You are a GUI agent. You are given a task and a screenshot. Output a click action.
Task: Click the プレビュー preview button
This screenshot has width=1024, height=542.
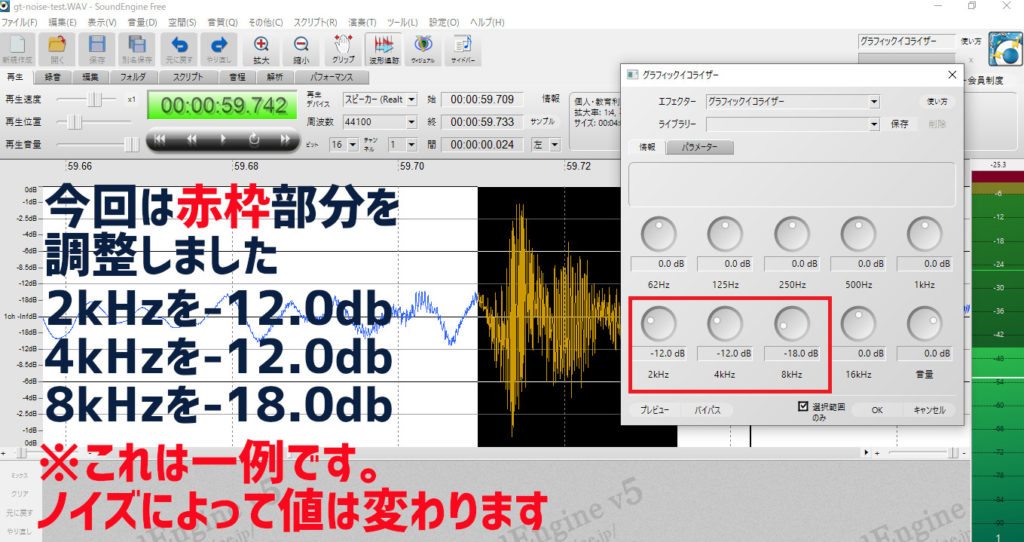pos(655,410)
